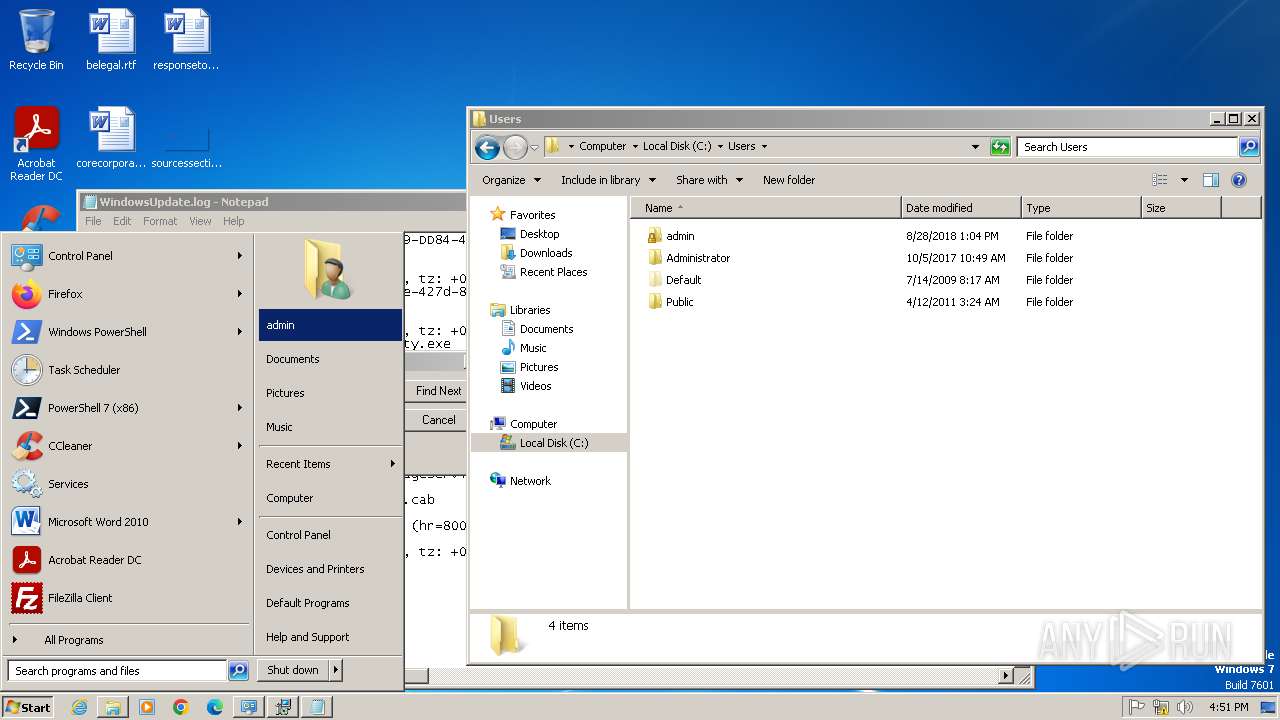Click in the Search Users field

tap(1127, 147)
